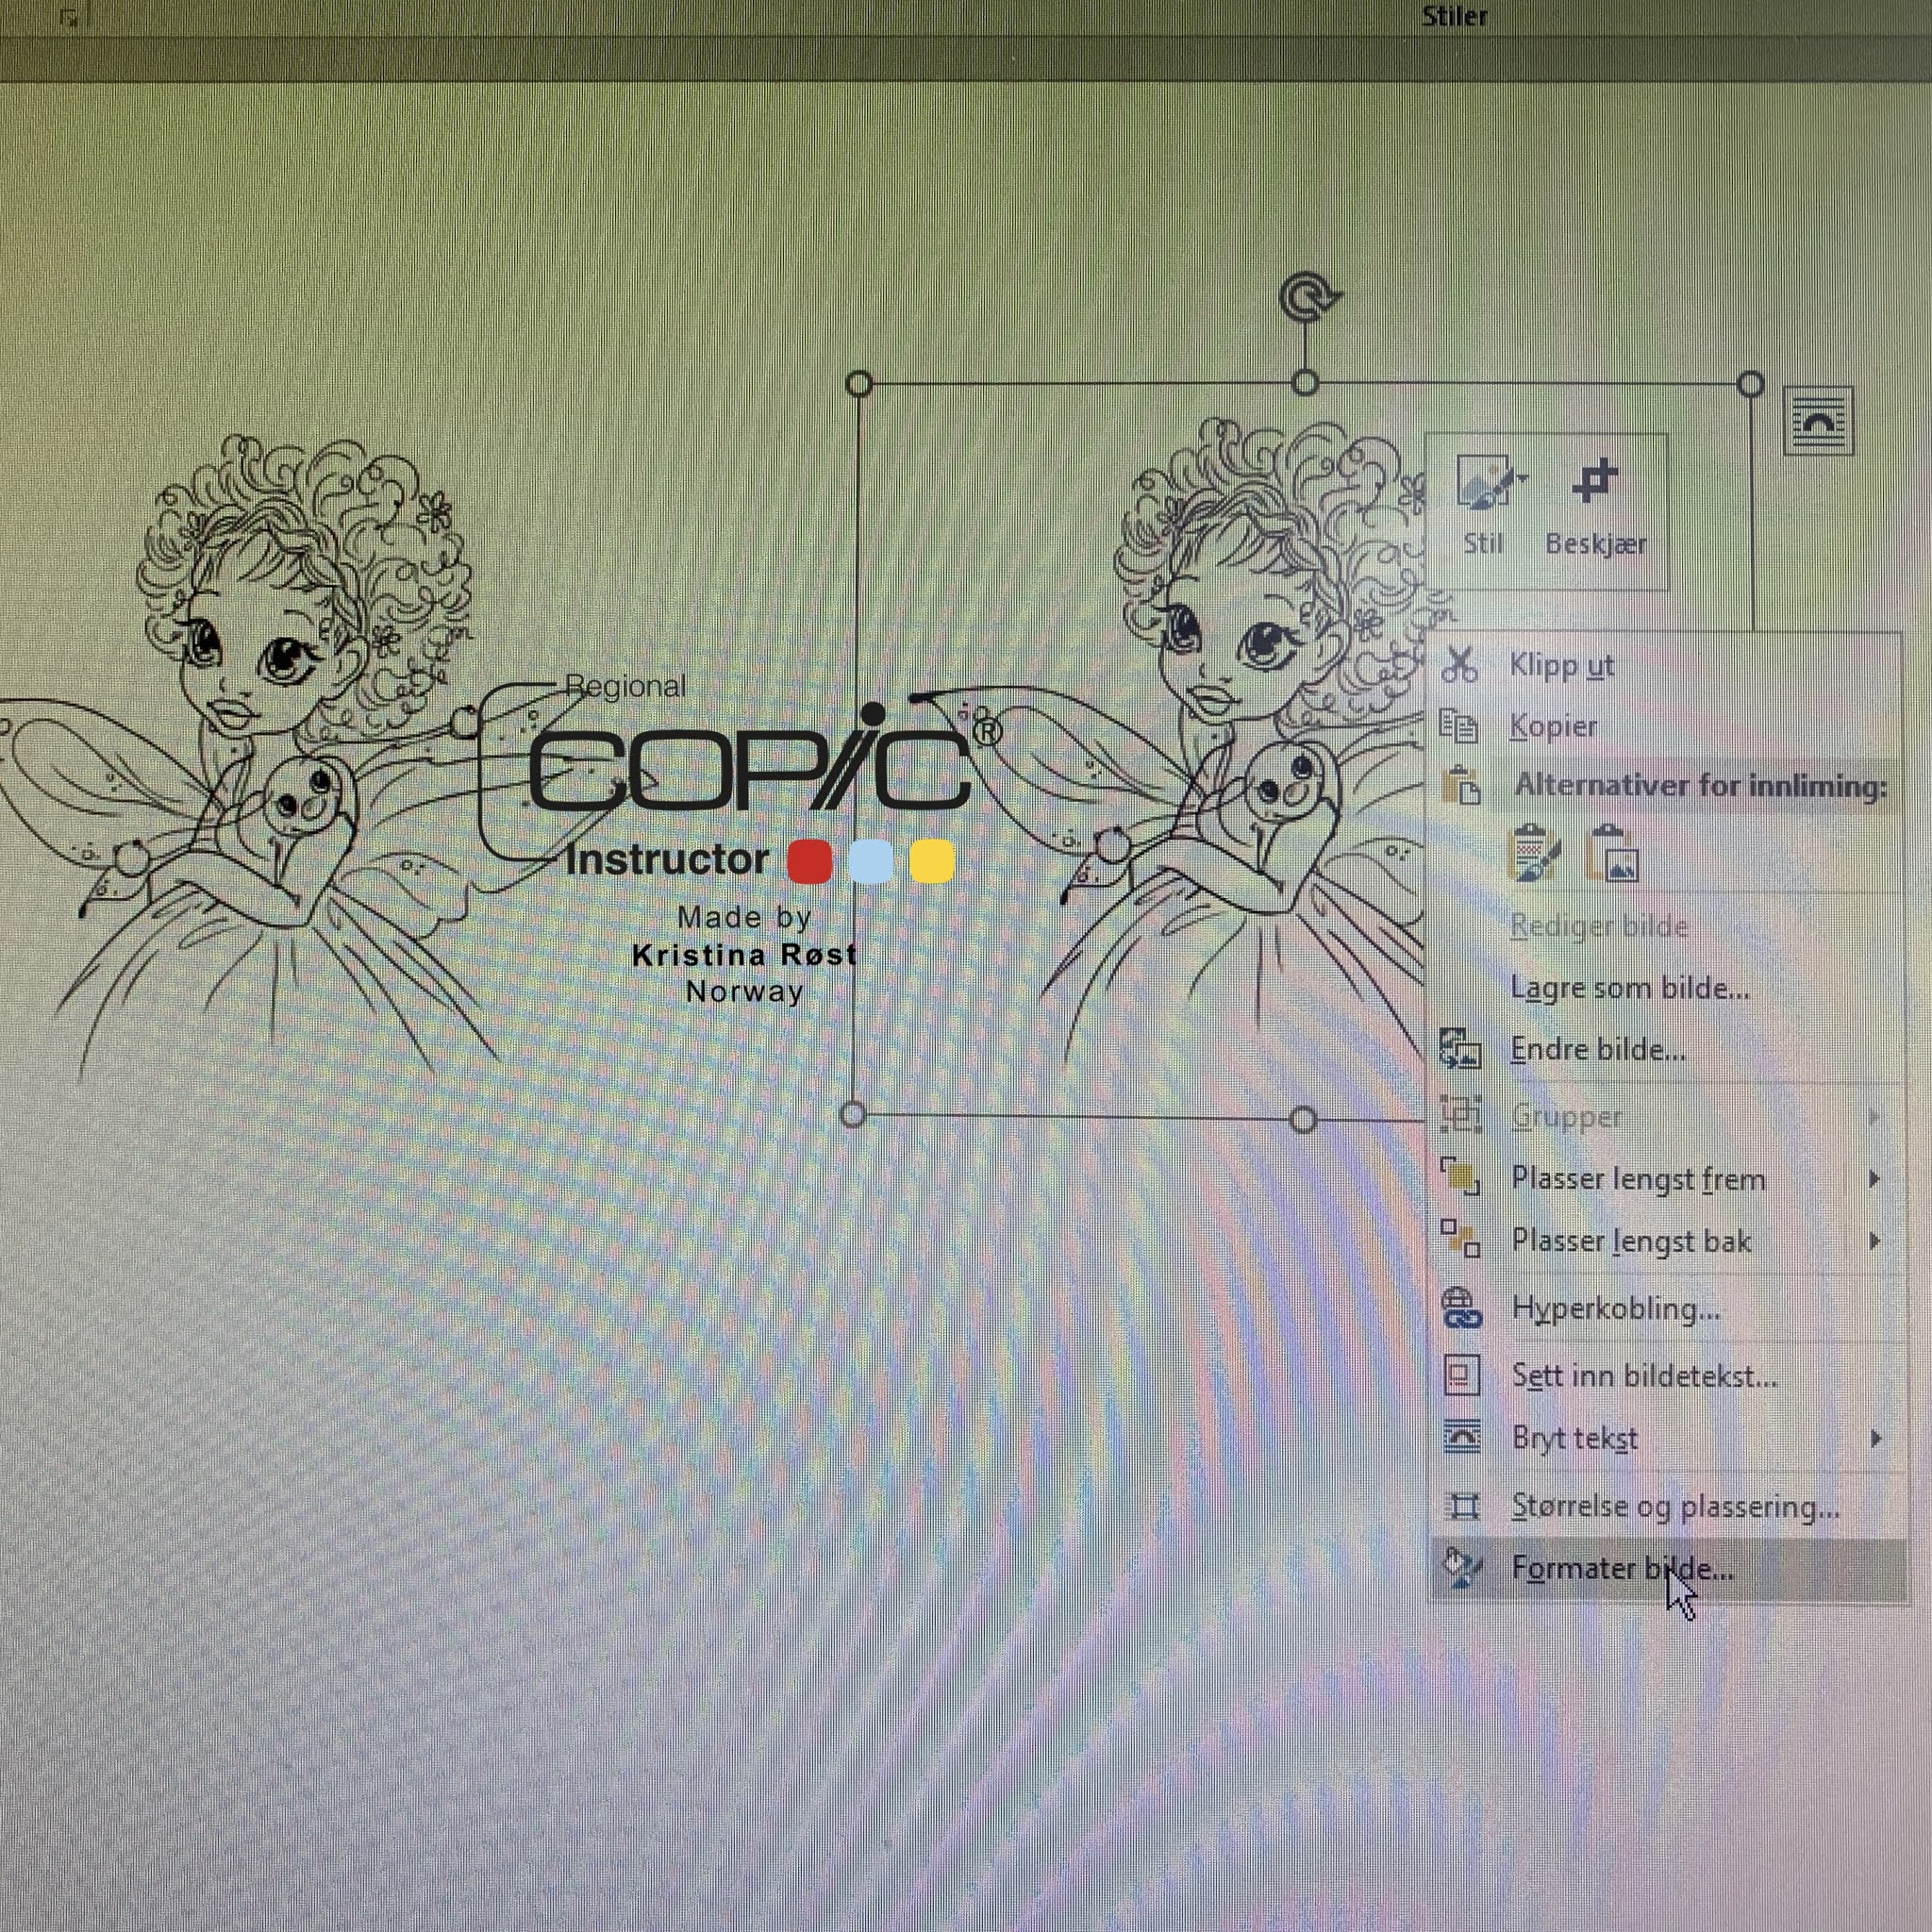This screenshot has width=1932, height=1932.
Task: Click the Alternativer for innliming clipboard icon
Action: point(1461,786)
